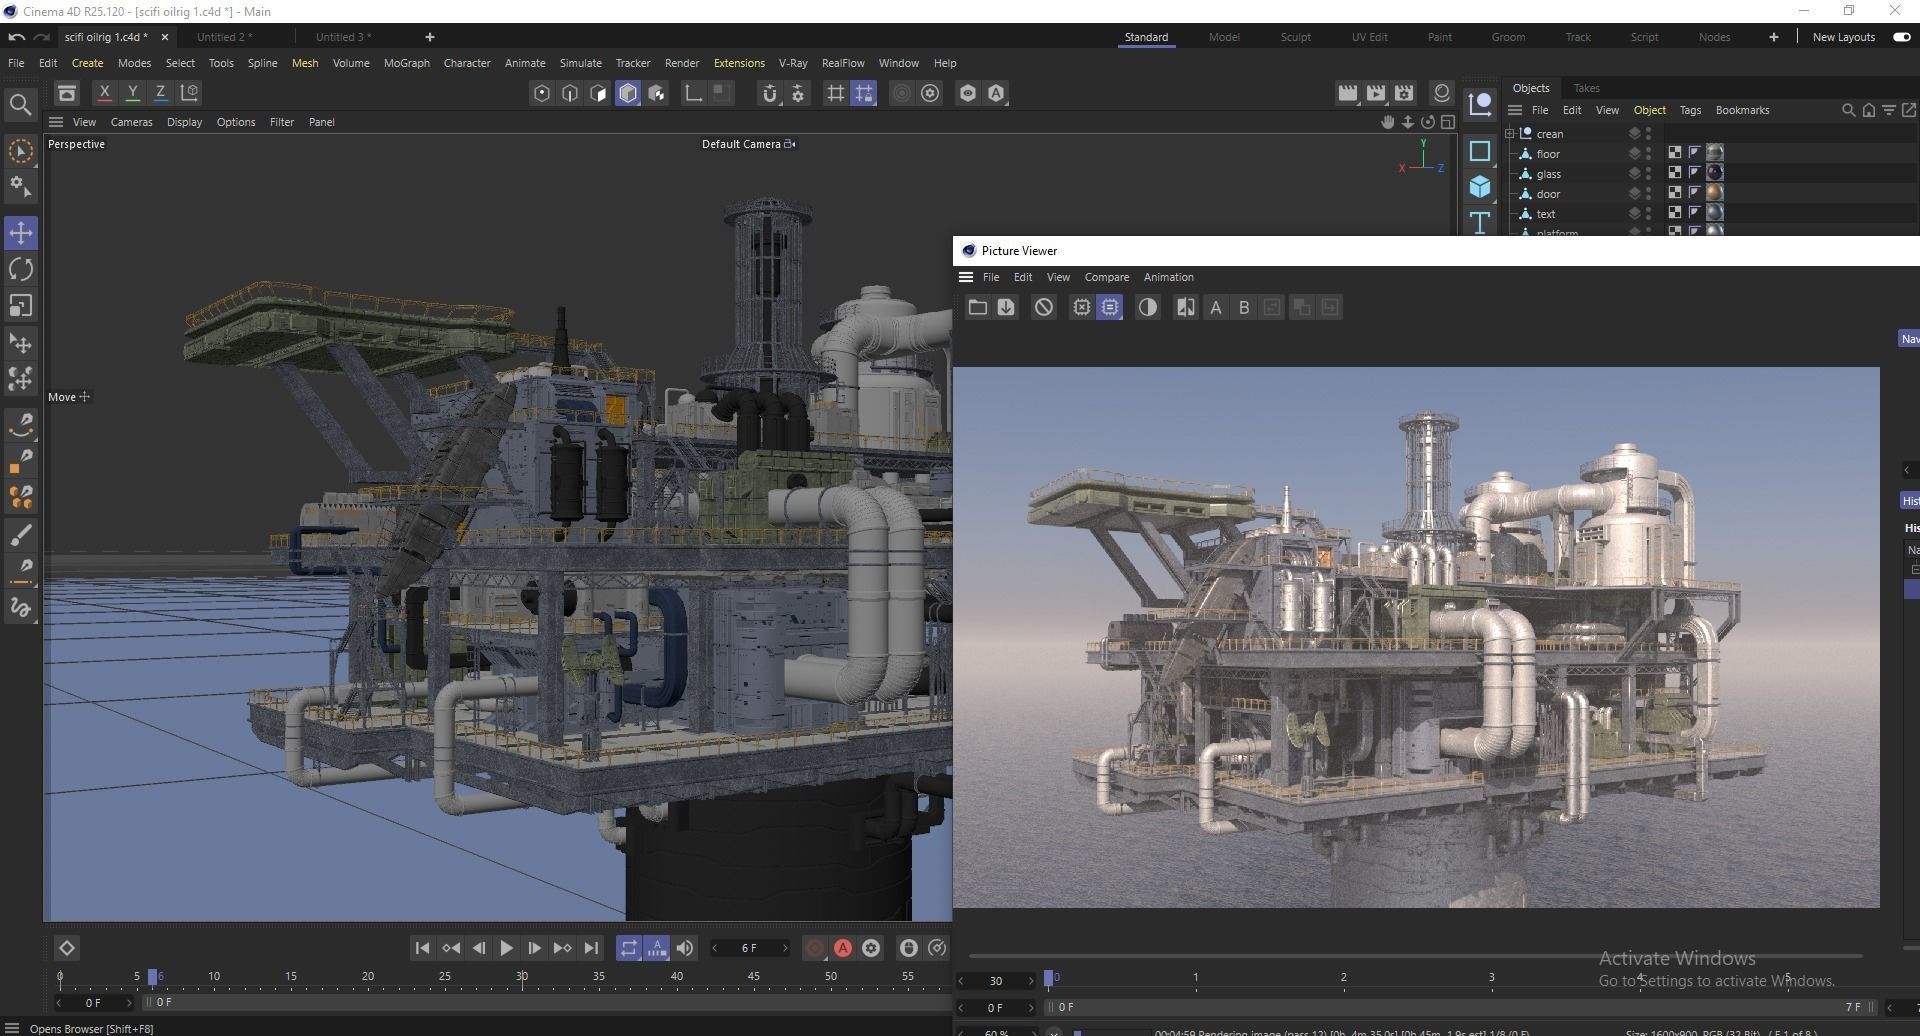Image resolution: width=1920 pixels, height=1036 pixels.
Task: Switch to Sculpt layout tab
Action: (x=1295, y=37)
